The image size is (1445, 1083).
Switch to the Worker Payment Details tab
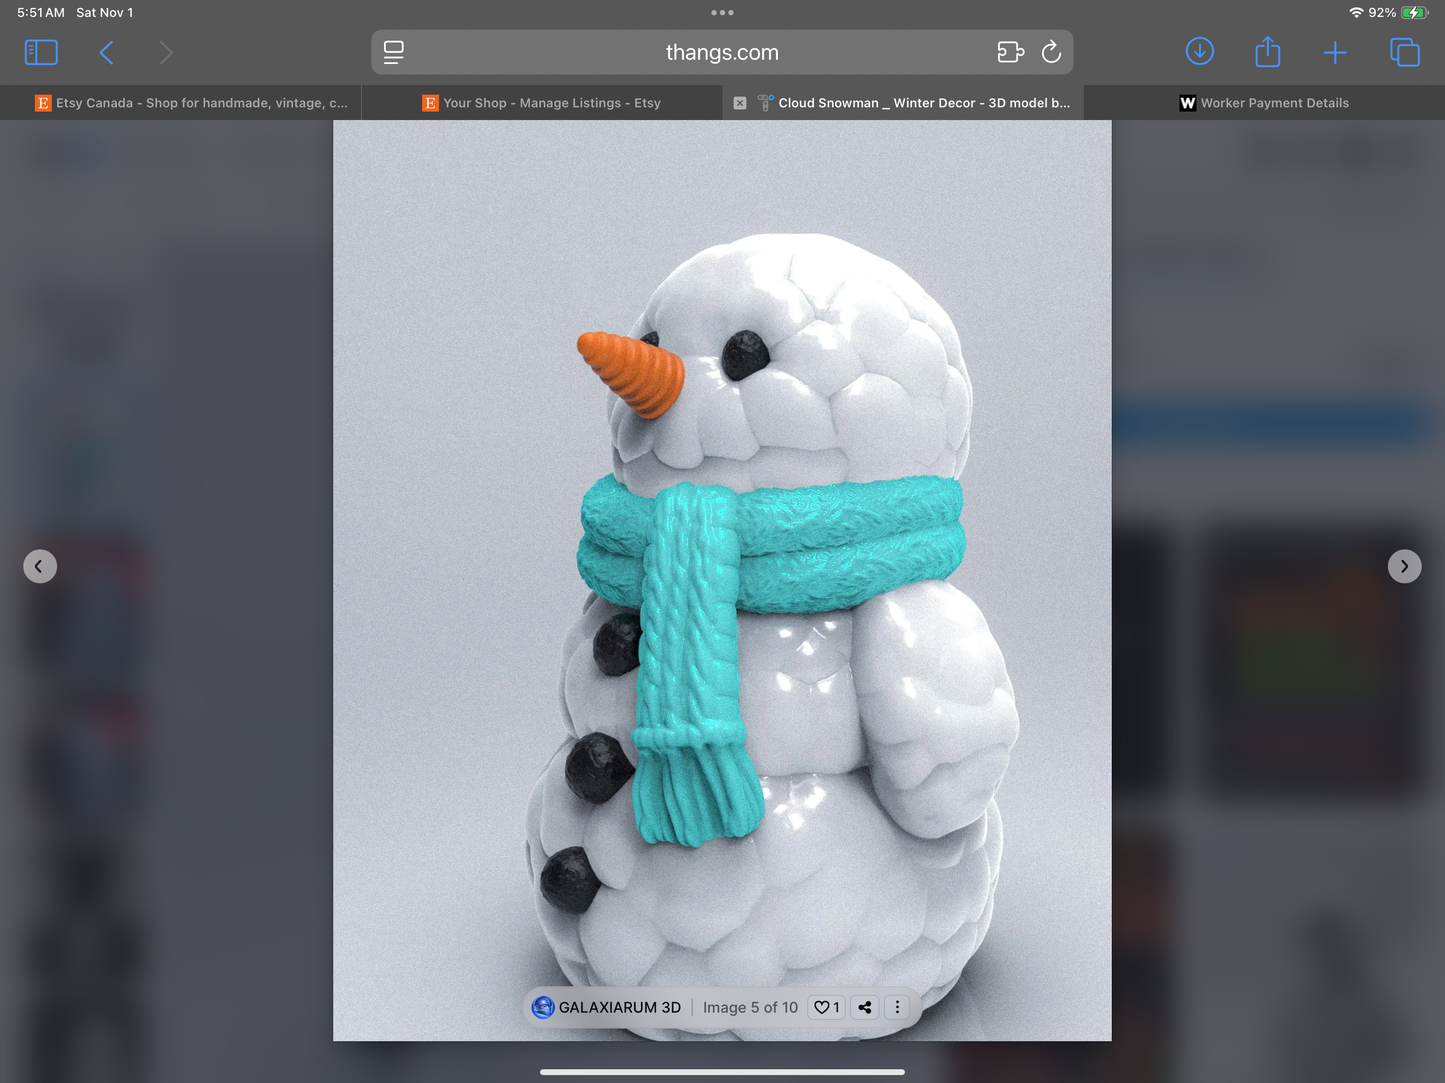pos(1264,103)
